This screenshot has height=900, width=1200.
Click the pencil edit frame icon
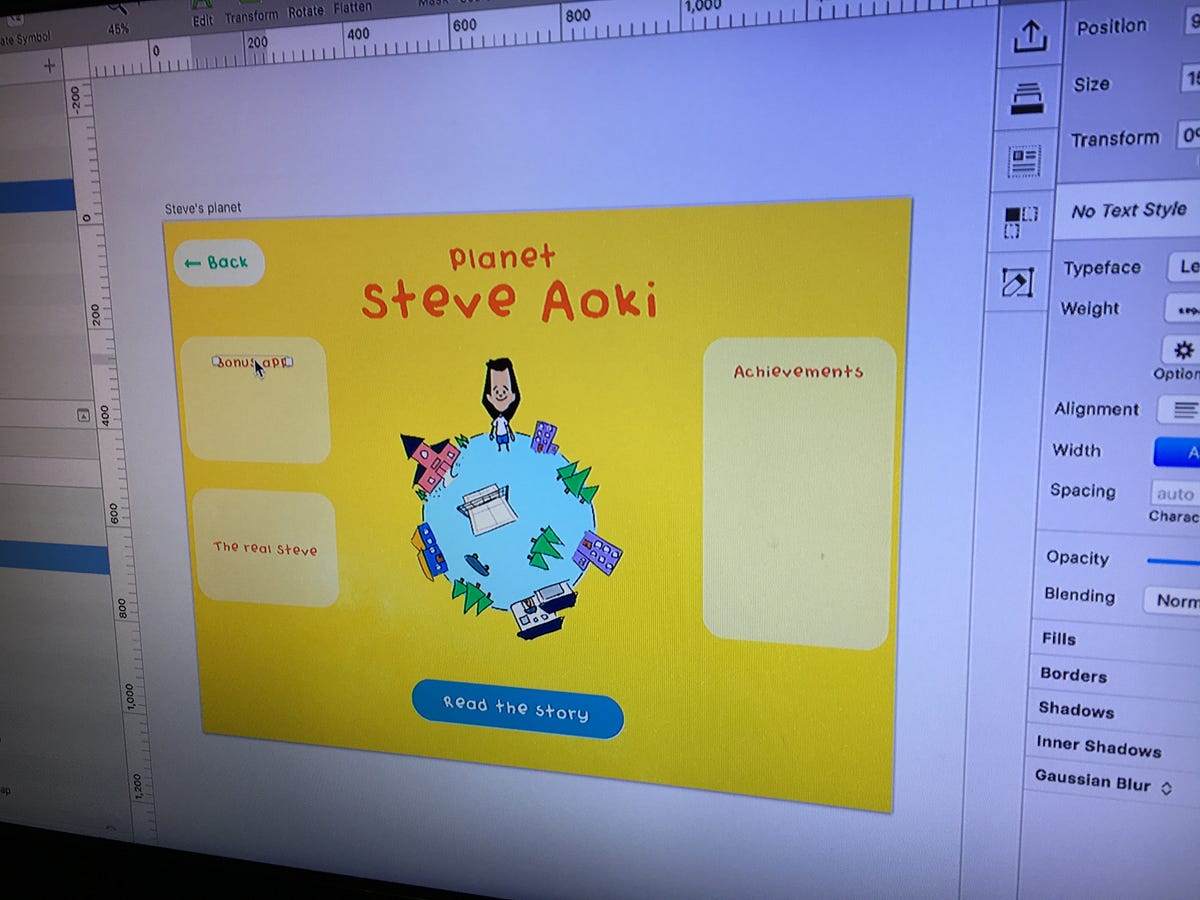(x=1017, y=284)
